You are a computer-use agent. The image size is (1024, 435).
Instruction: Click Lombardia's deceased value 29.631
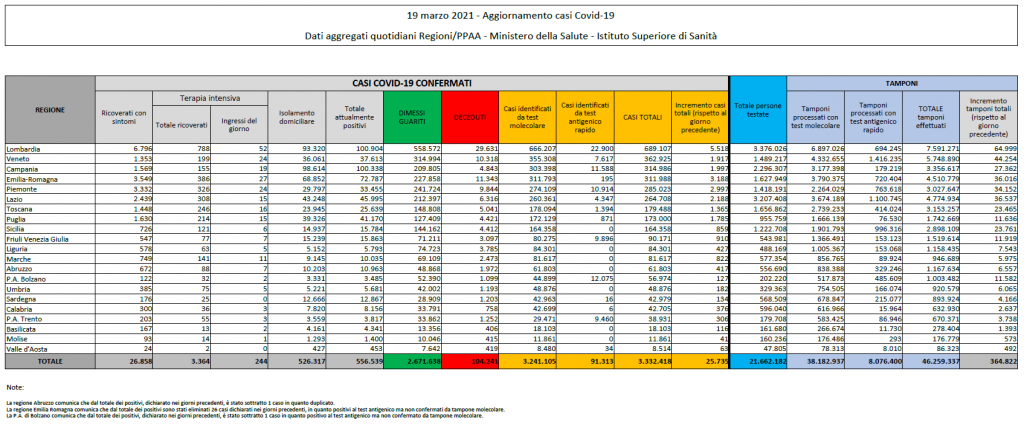pos(485,149)
